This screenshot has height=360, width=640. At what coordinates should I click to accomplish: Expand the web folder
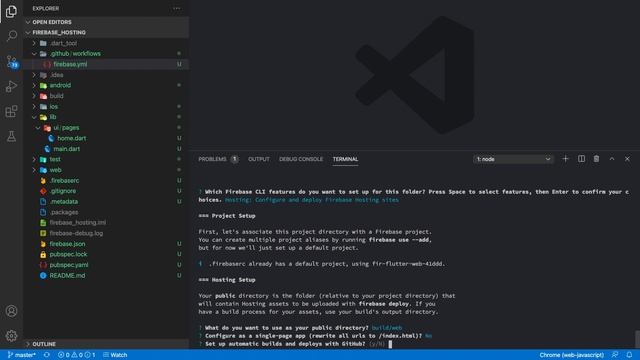pos(106,170)
